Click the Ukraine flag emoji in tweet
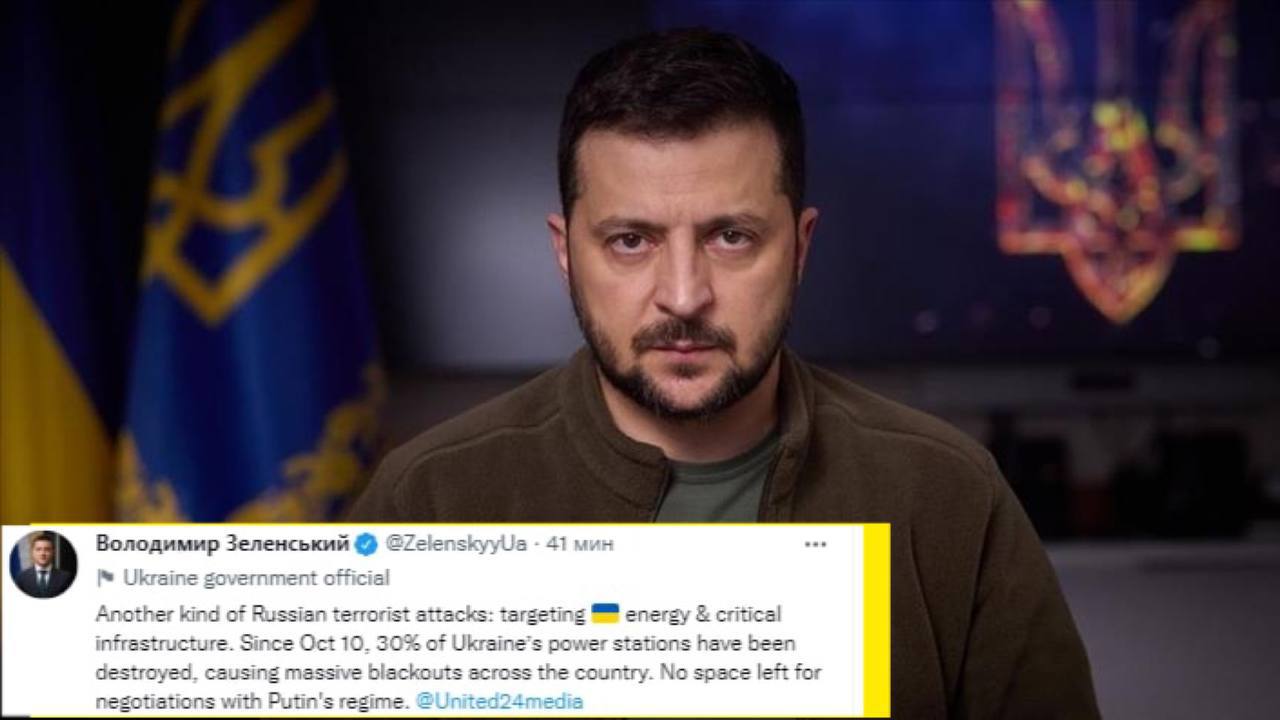Viewport: 1280px width, 720px height. tap(605, 613)
